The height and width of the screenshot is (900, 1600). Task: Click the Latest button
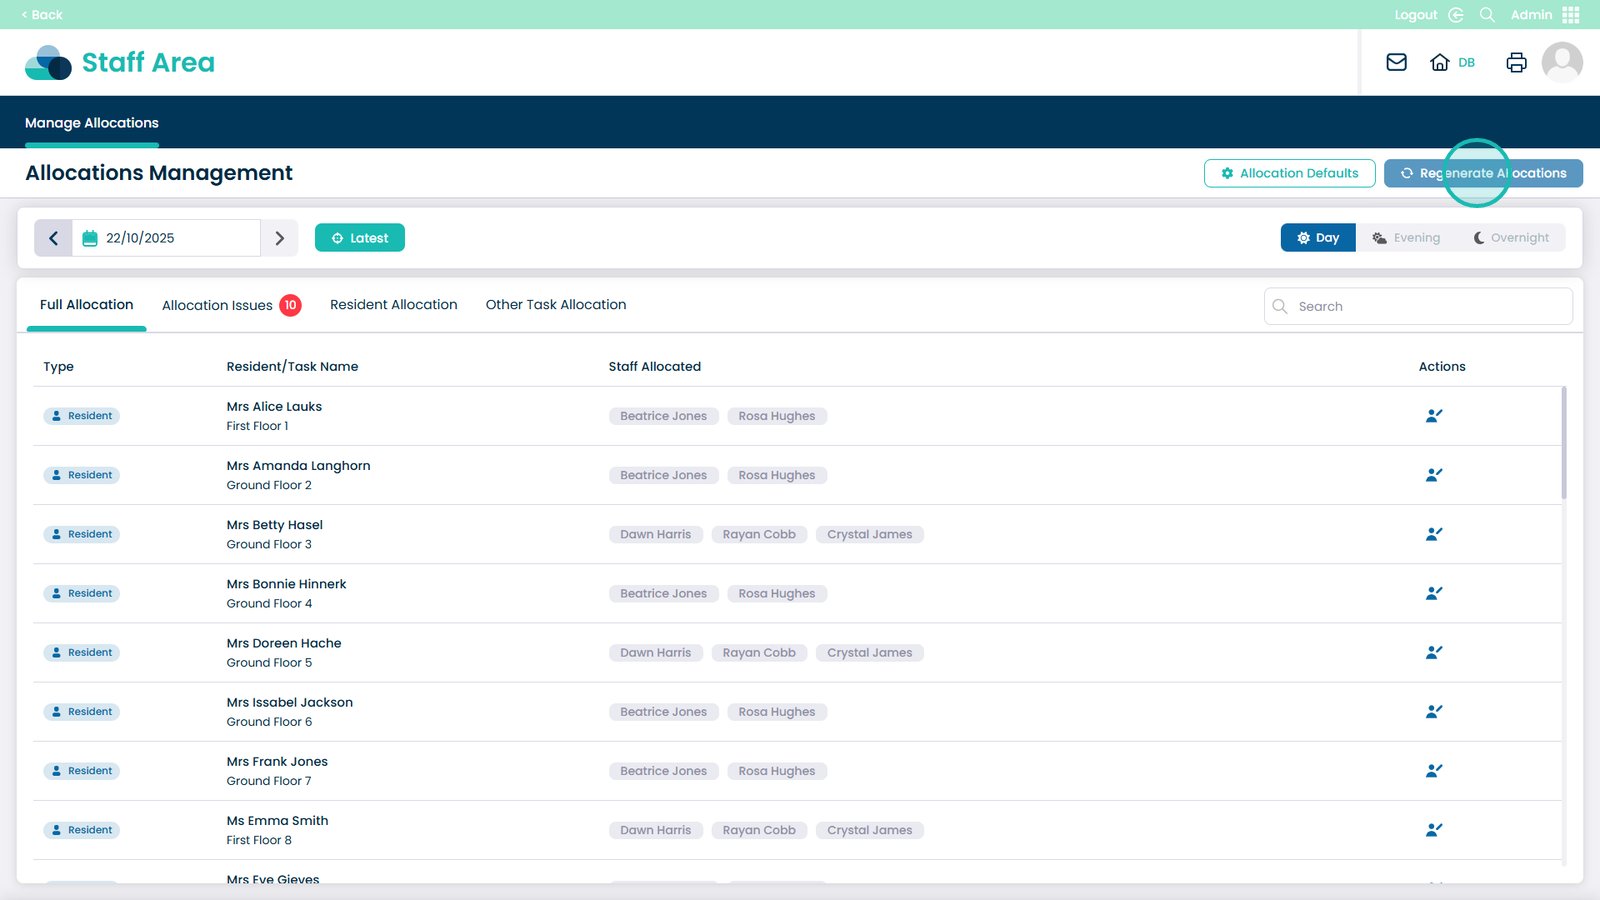click(x=360, y=238)
